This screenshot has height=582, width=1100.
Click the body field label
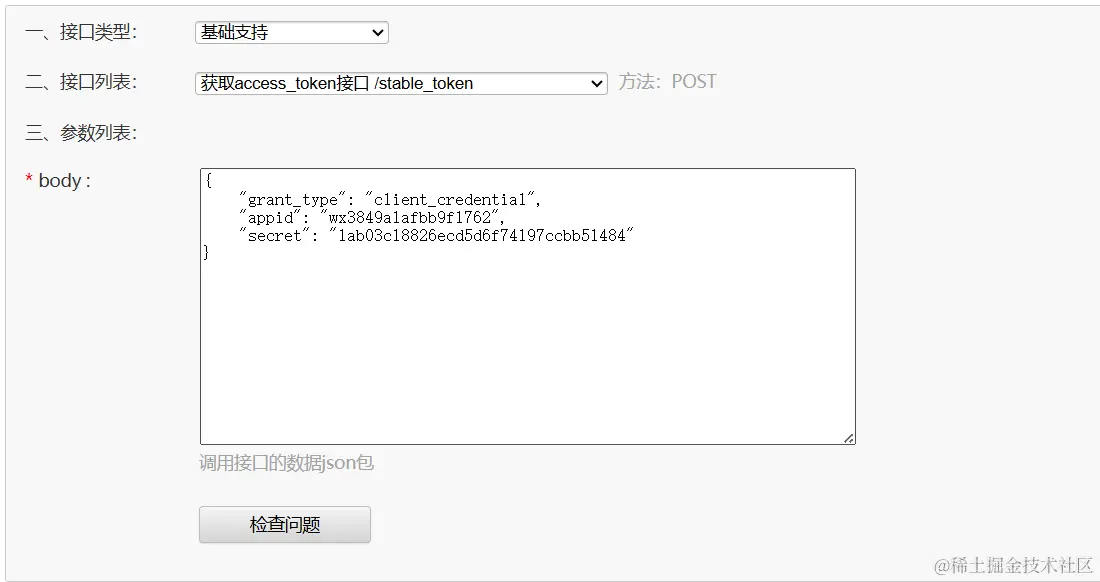(x=58, y=181)
